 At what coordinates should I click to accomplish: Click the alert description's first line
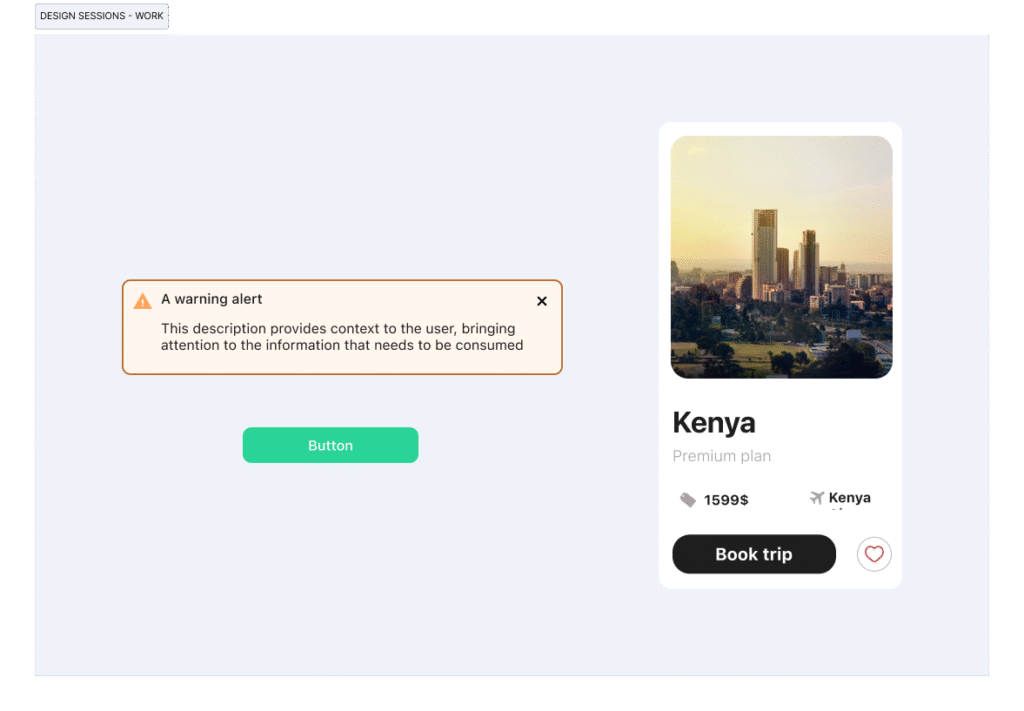(x=338, y=329)
